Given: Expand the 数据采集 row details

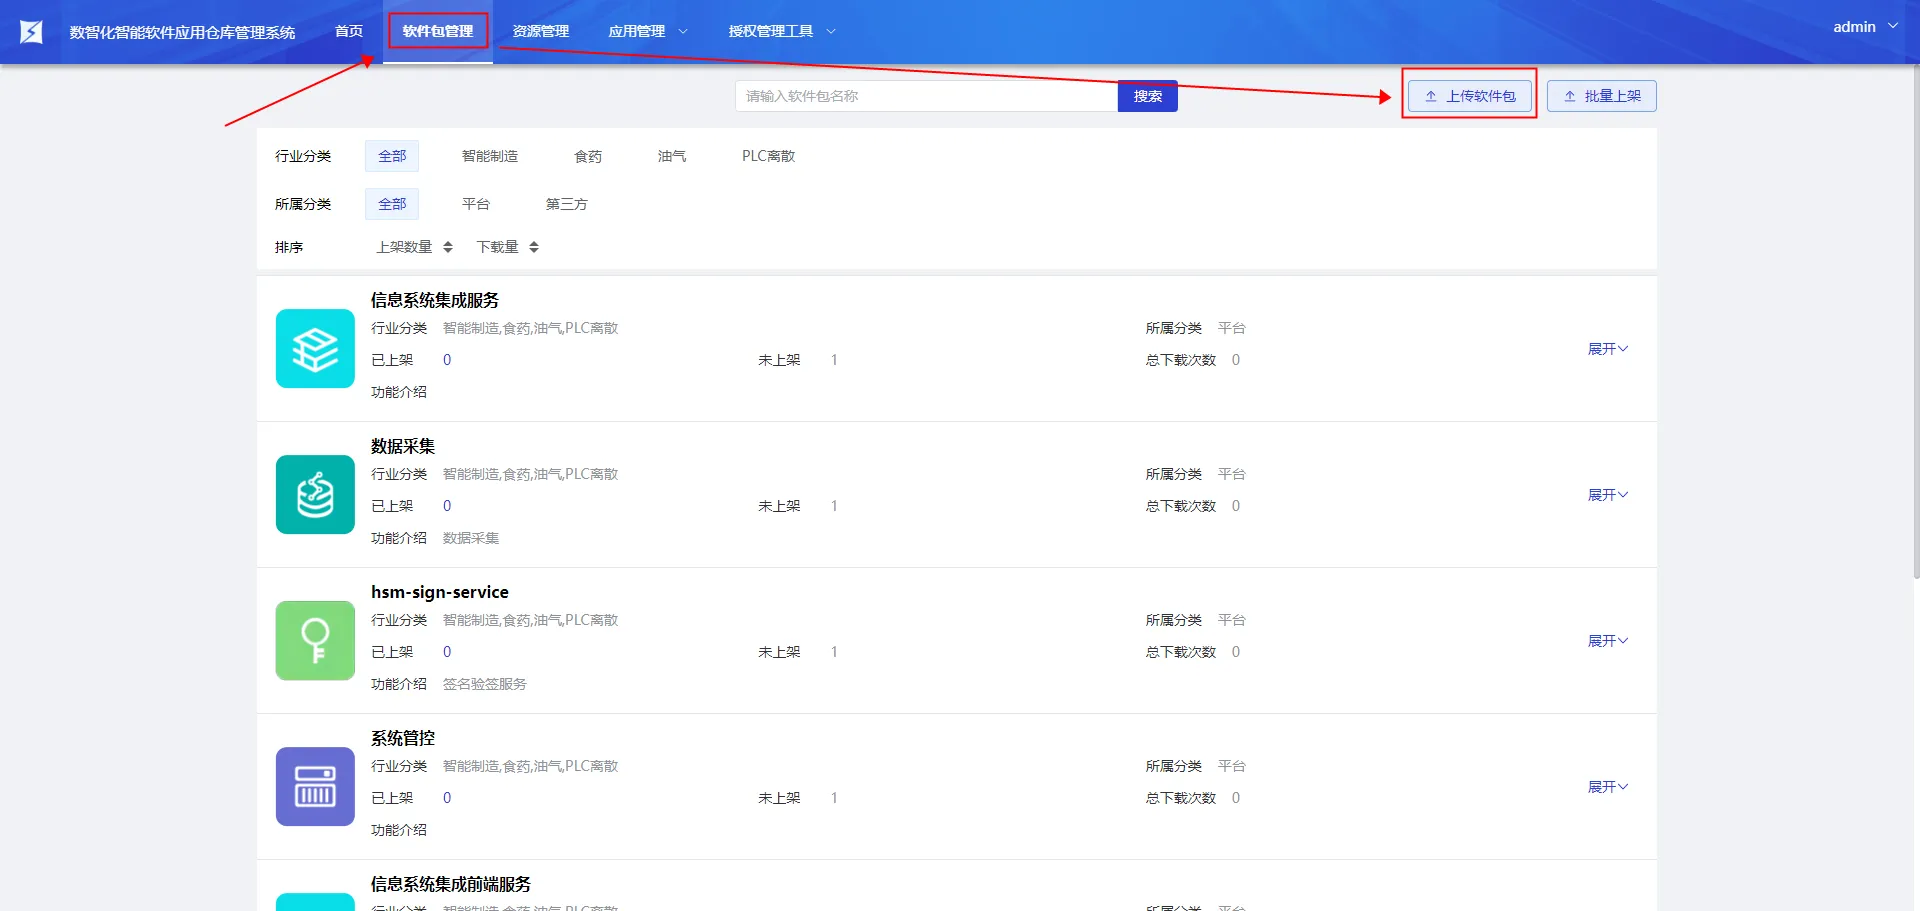Looking at the screenshot, I should (x=1607, y=495).
